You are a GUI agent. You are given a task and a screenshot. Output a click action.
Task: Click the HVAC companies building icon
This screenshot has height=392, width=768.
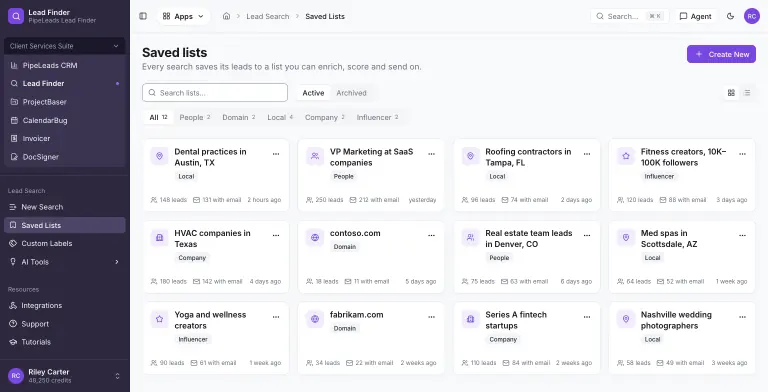coord(159,238)
